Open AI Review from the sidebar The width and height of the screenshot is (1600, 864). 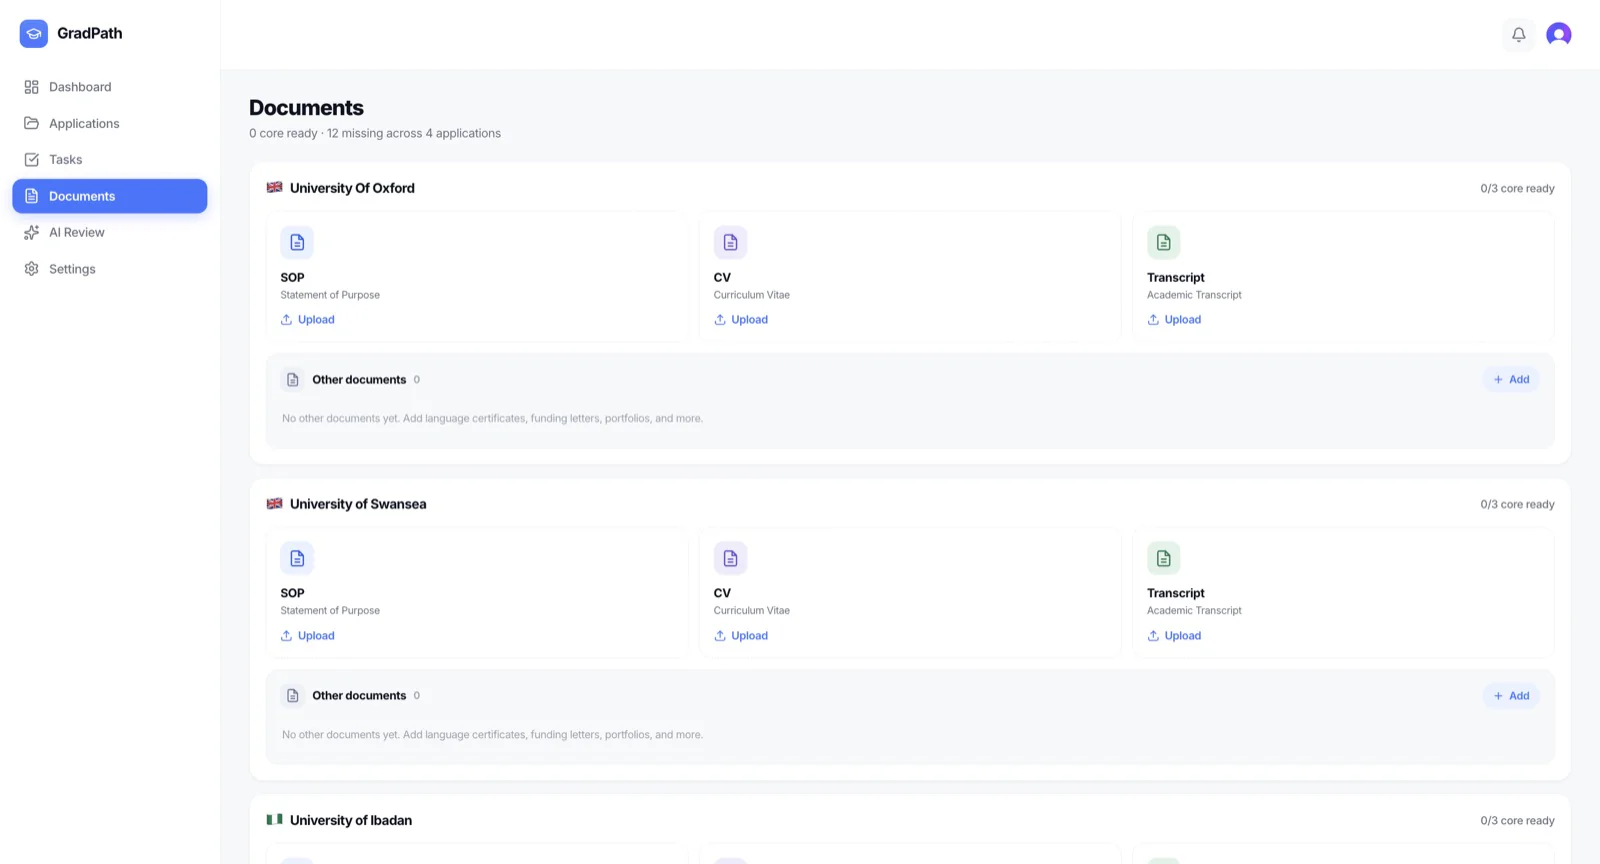click(110, 232)
